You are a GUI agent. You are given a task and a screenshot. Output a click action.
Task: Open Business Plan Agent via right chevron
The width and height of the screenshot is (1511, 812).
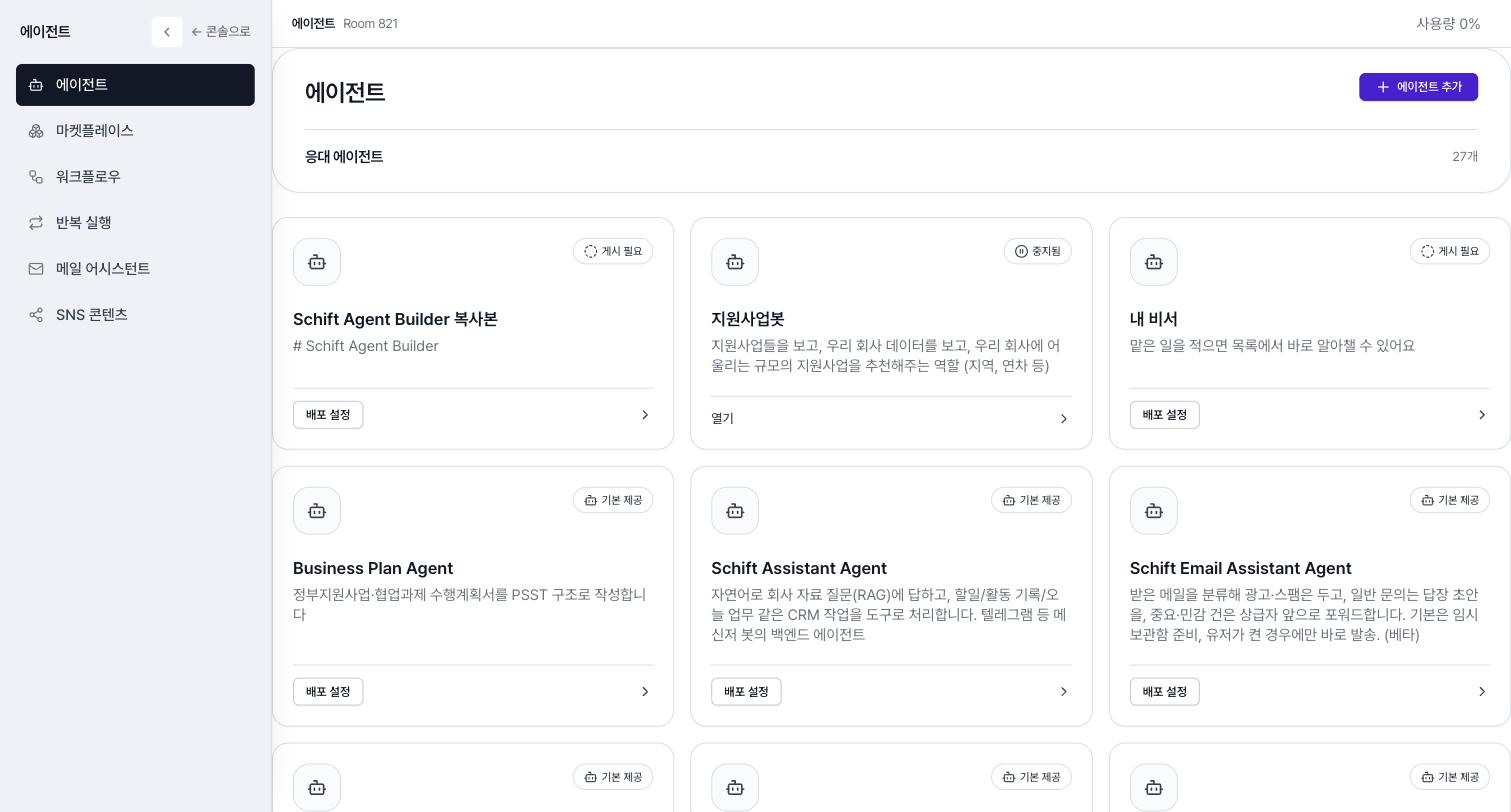[x=645, y=692]
